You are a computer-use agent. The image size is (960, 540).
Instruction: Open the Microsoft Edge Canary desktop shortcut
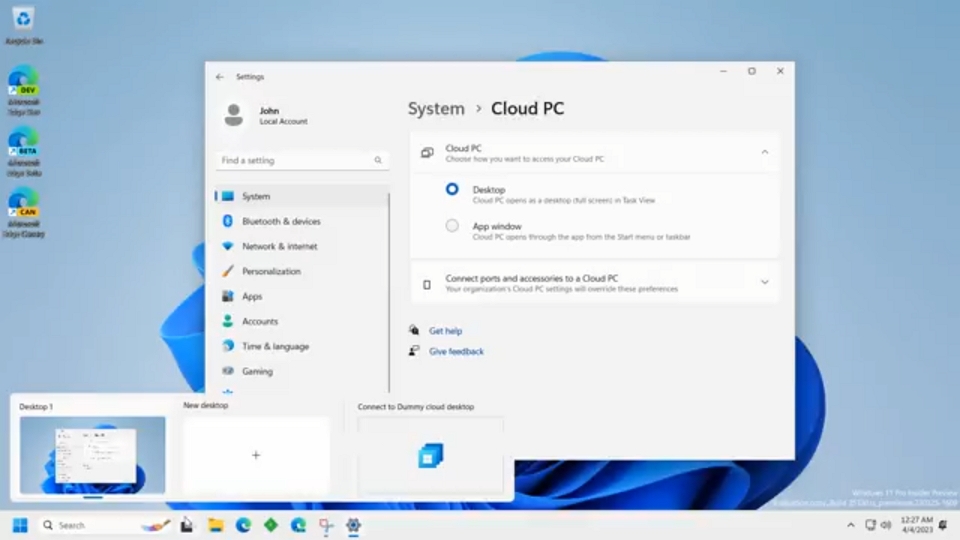tap(23, 212)
